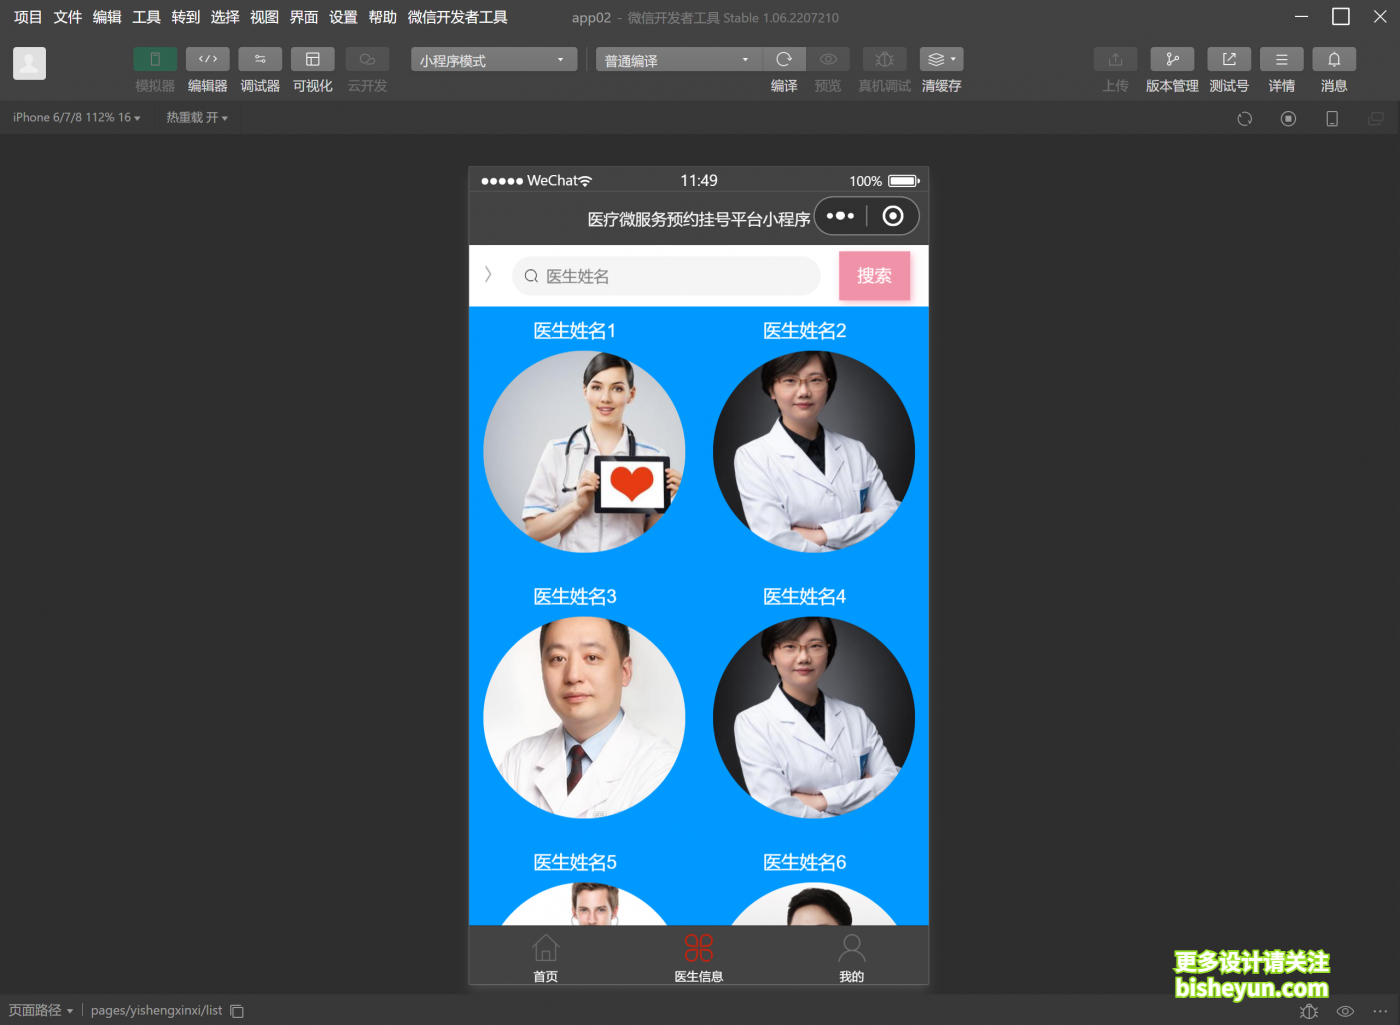Open doctor 医生姓名3 photo
This screenshot has height=1025, width=1400.
click(x=584, y=718)
